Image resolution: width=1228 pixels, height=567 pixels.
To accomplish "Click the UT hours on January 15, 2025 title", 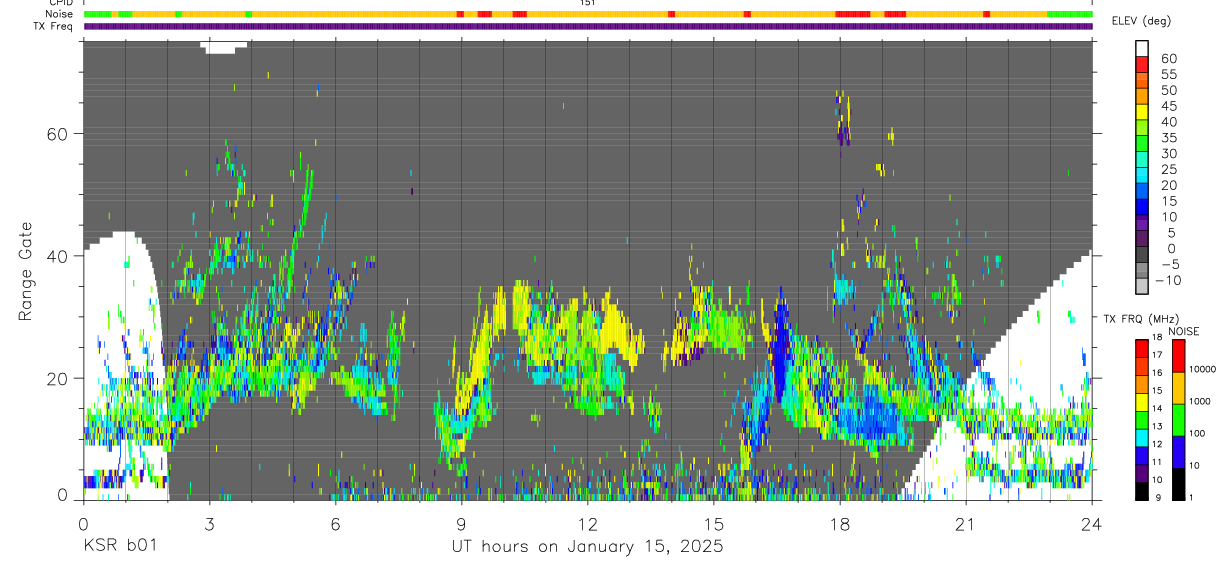I will click(x=587, y=547).
